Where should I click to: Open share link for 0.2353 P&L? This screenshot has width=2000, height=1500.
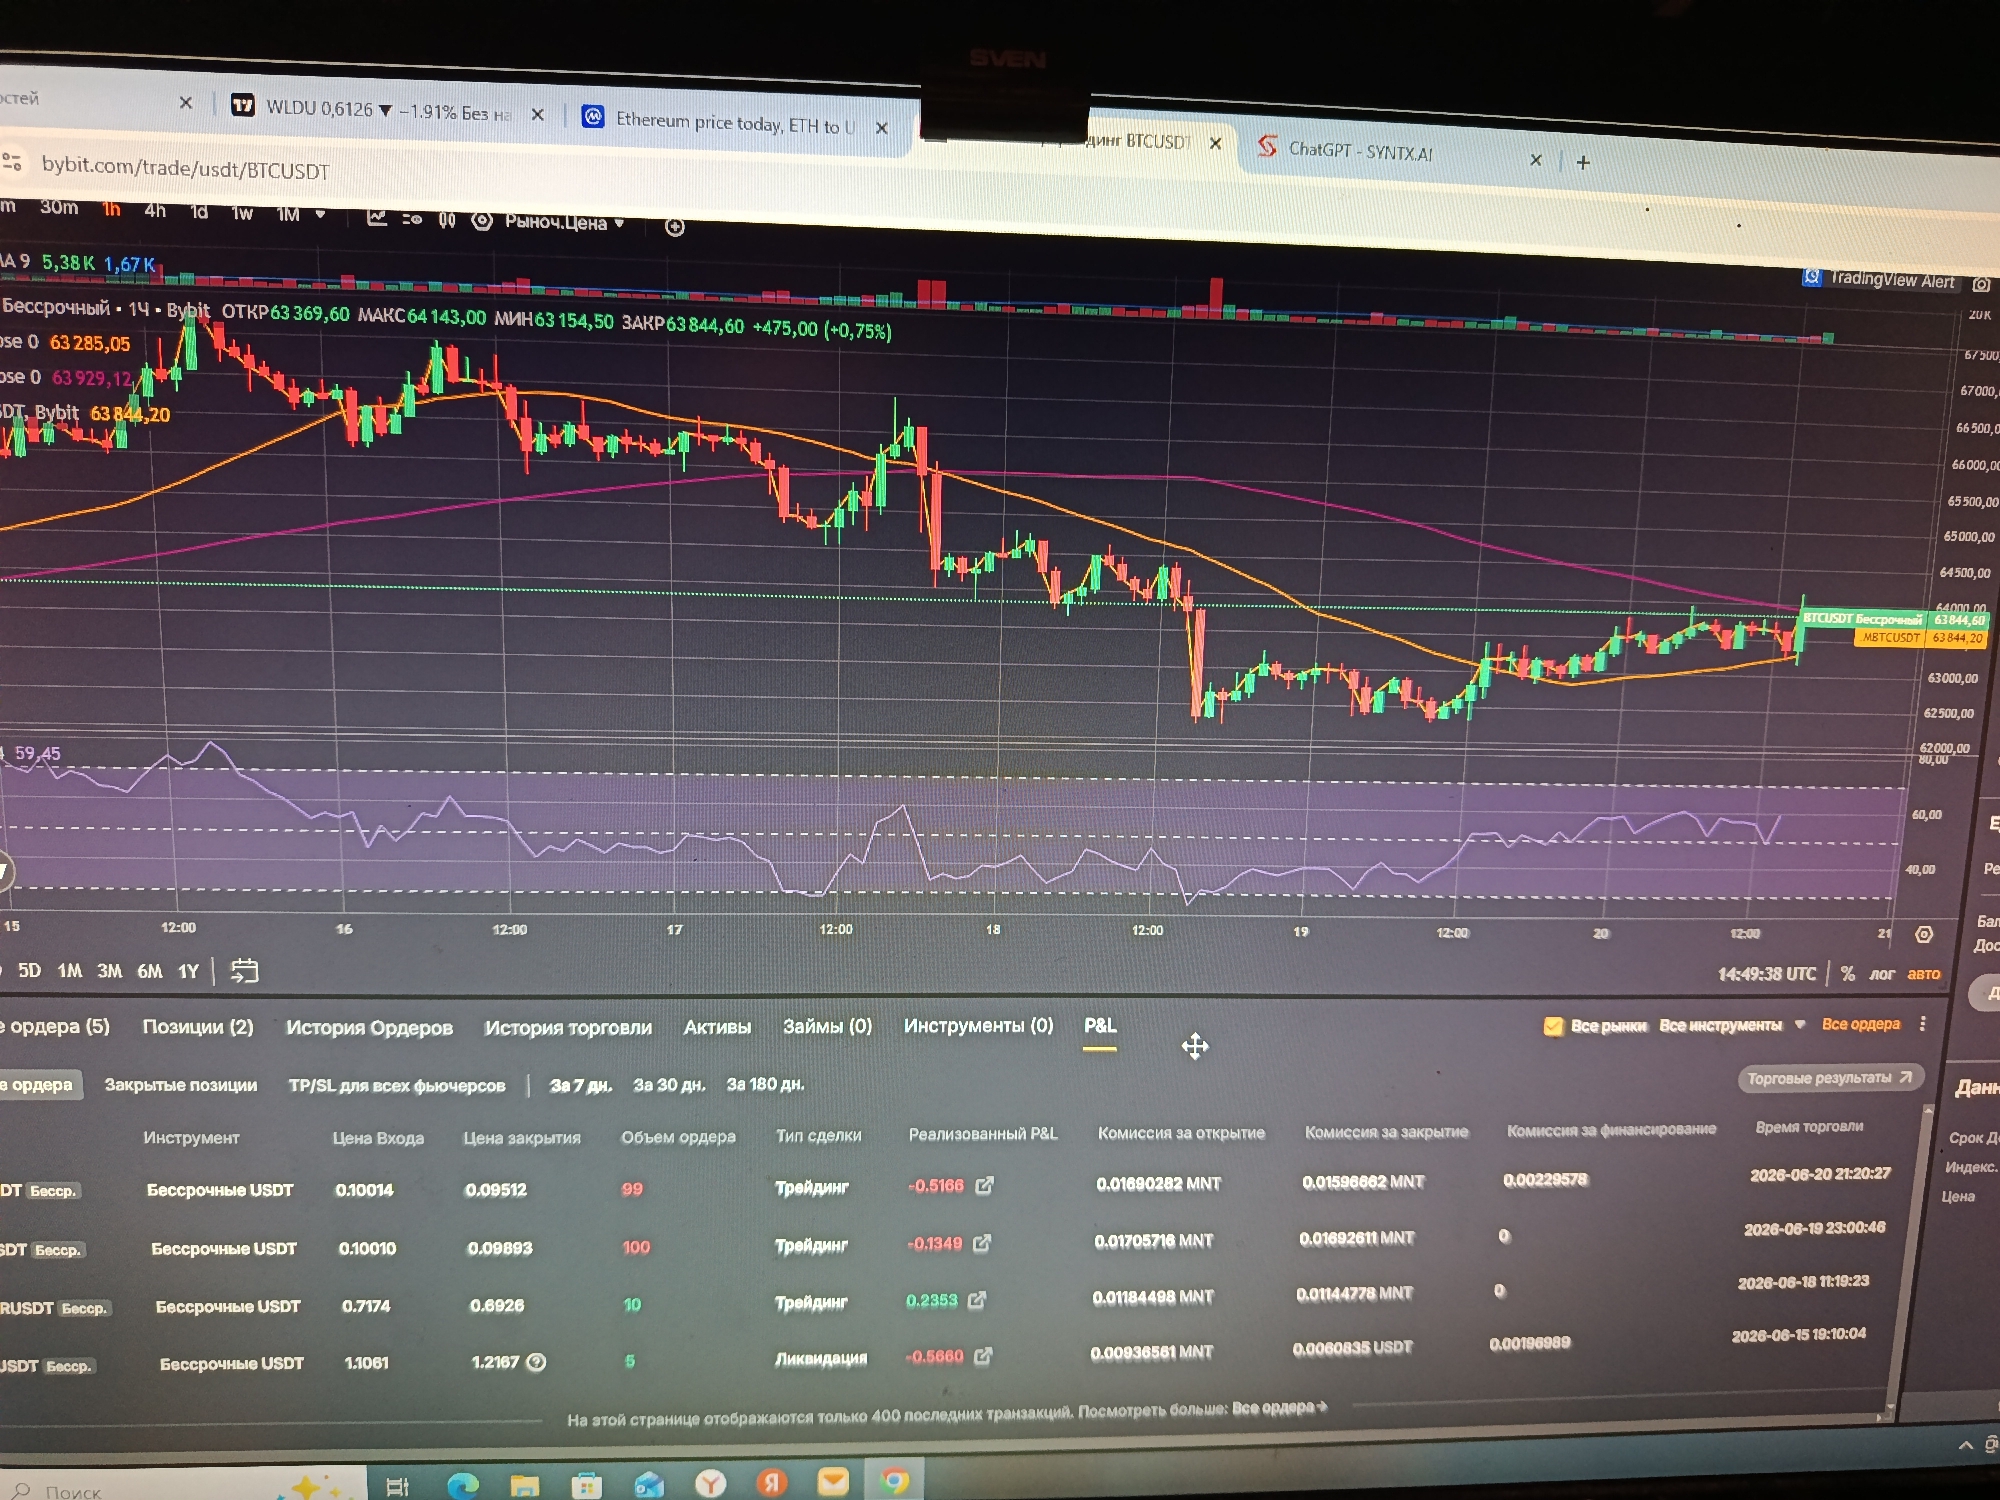point(977,1300)
